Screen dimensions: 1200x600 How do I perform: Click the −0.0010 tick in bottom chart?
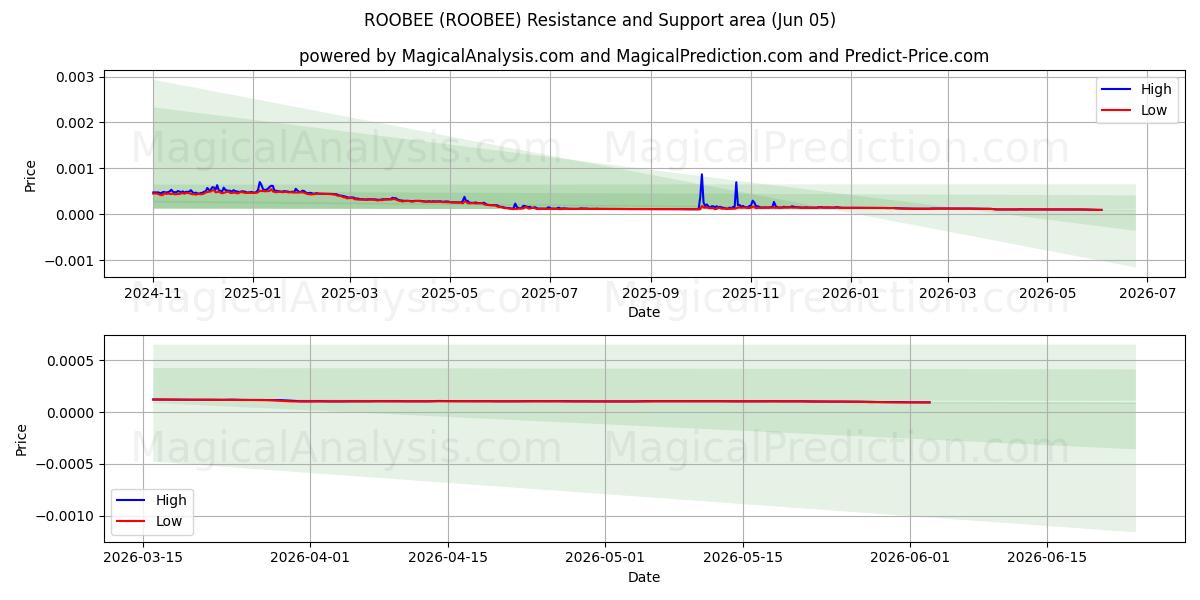(x=66, y=517)
